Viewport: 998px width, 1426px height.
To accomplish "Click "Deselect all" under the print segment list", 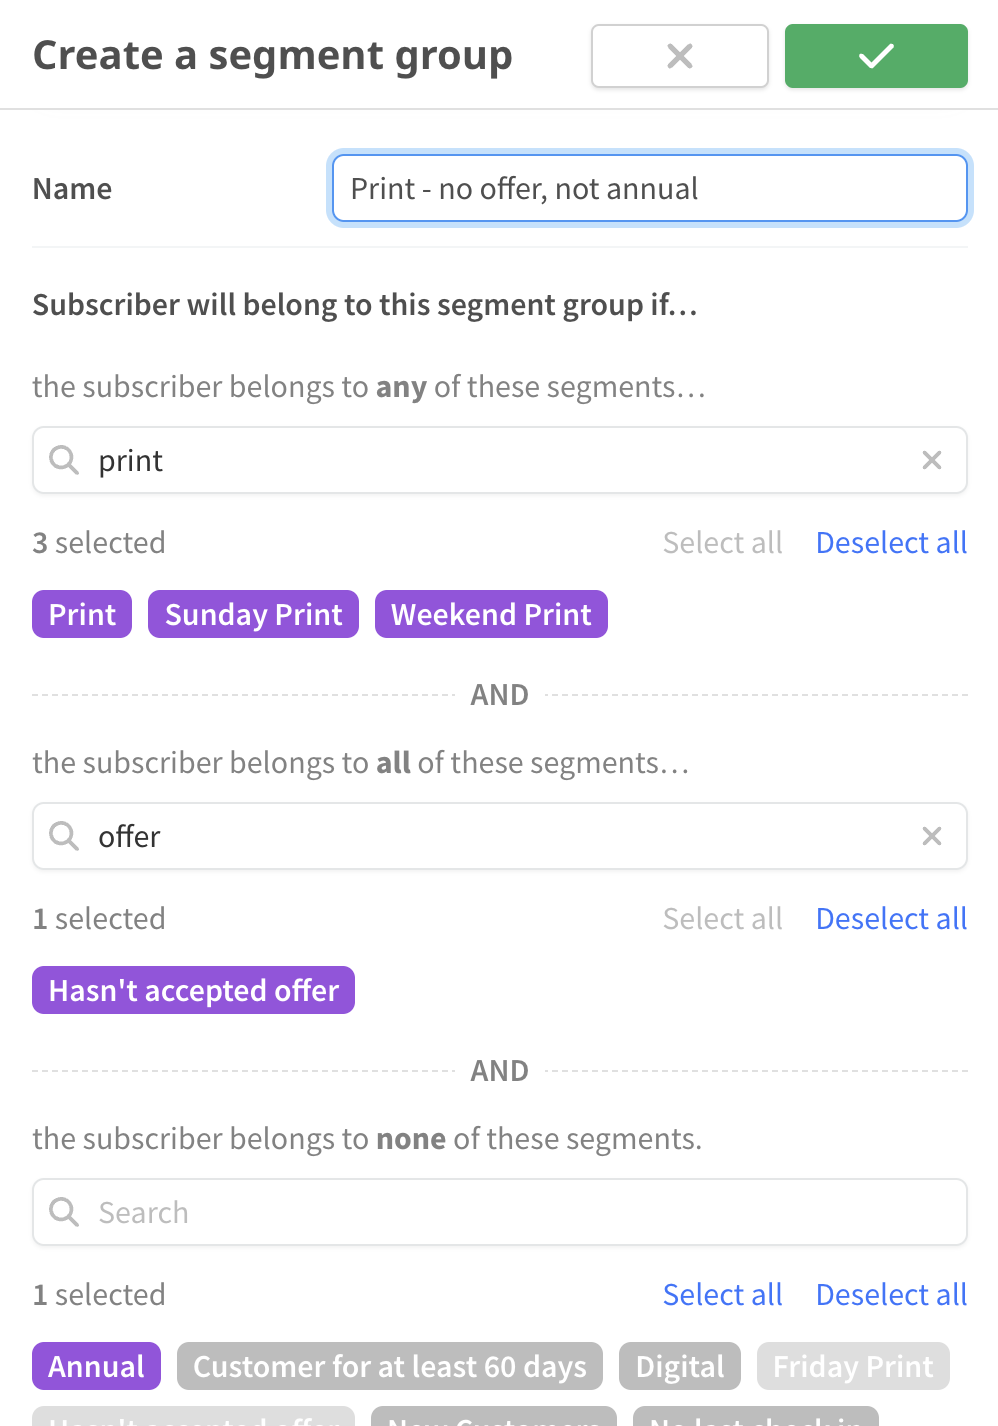I will click(x=891, y=542).
